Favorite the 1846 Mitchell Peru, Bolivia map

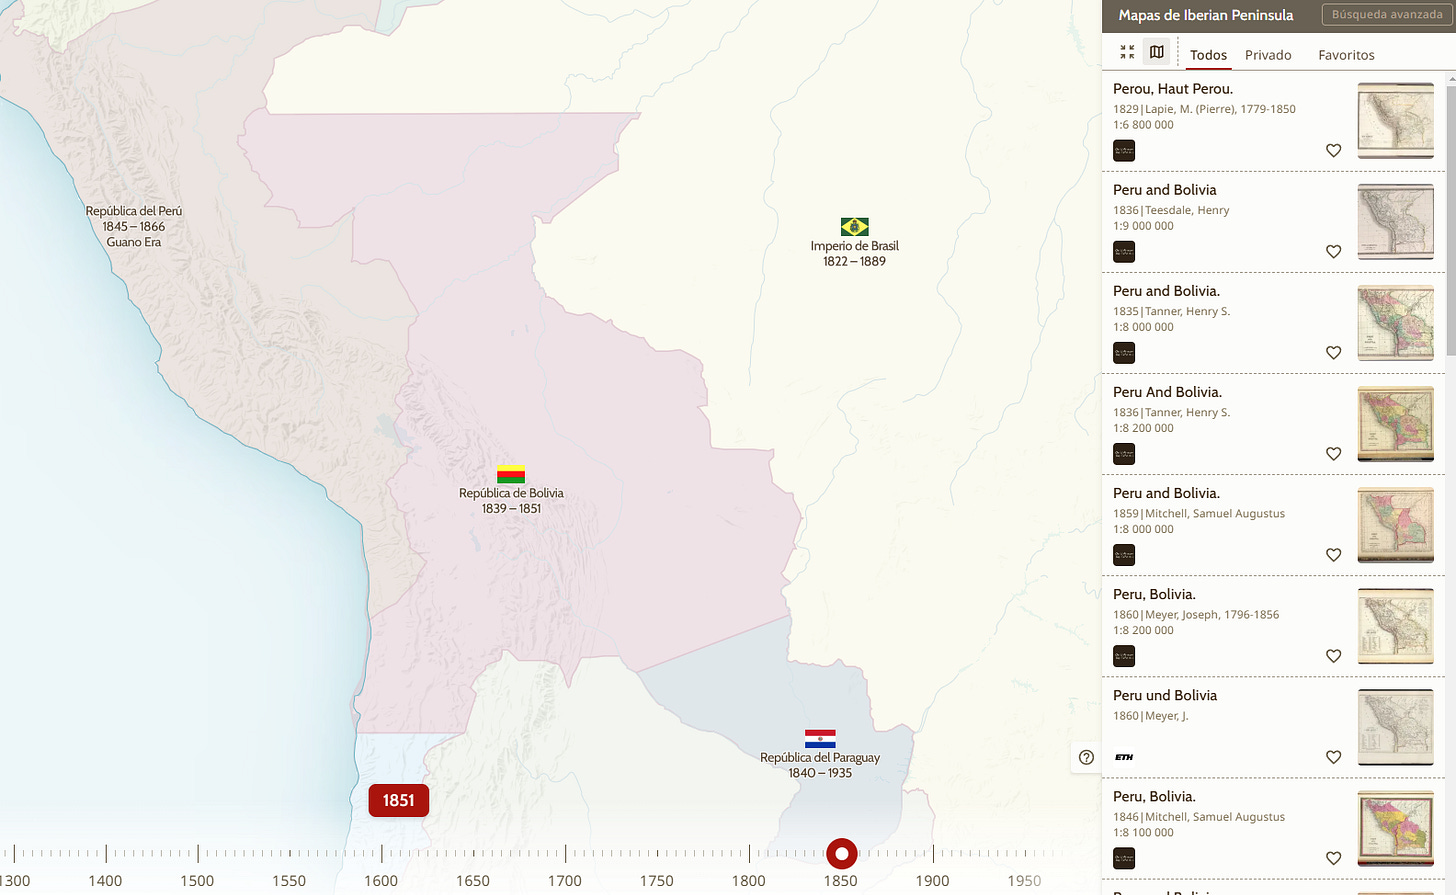coord(1333,858)
